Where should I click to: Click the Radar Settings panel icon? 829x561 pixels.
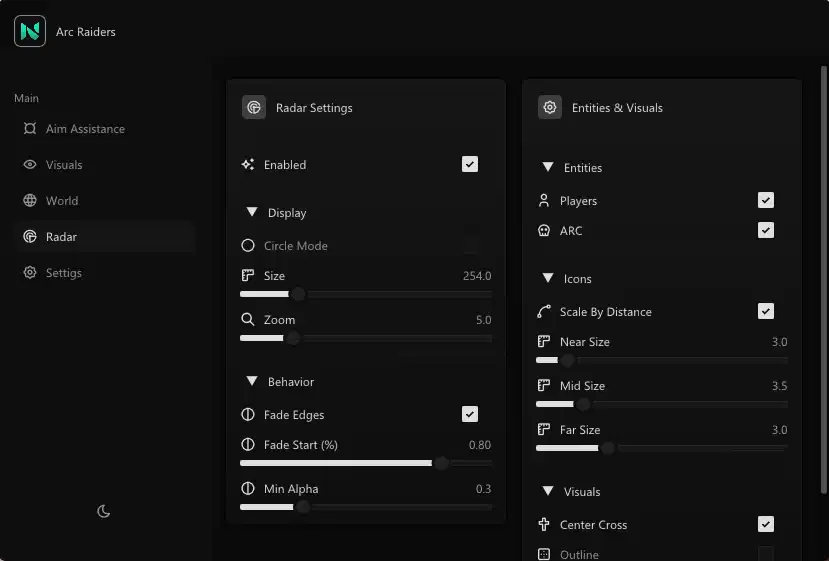254,108
